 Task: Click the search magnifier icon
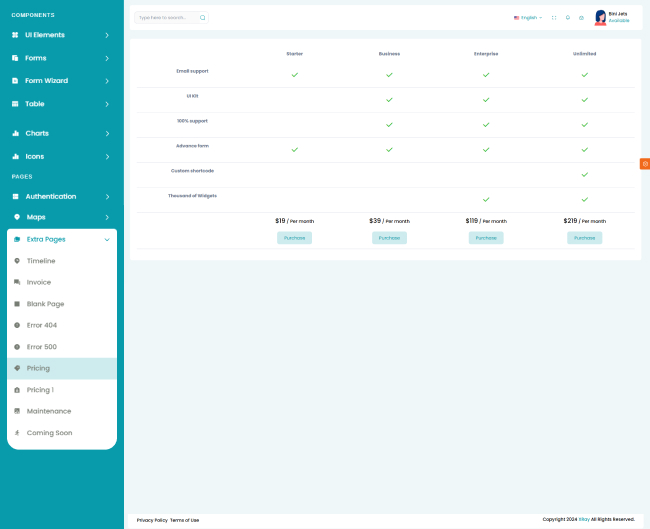pos(202,17)
